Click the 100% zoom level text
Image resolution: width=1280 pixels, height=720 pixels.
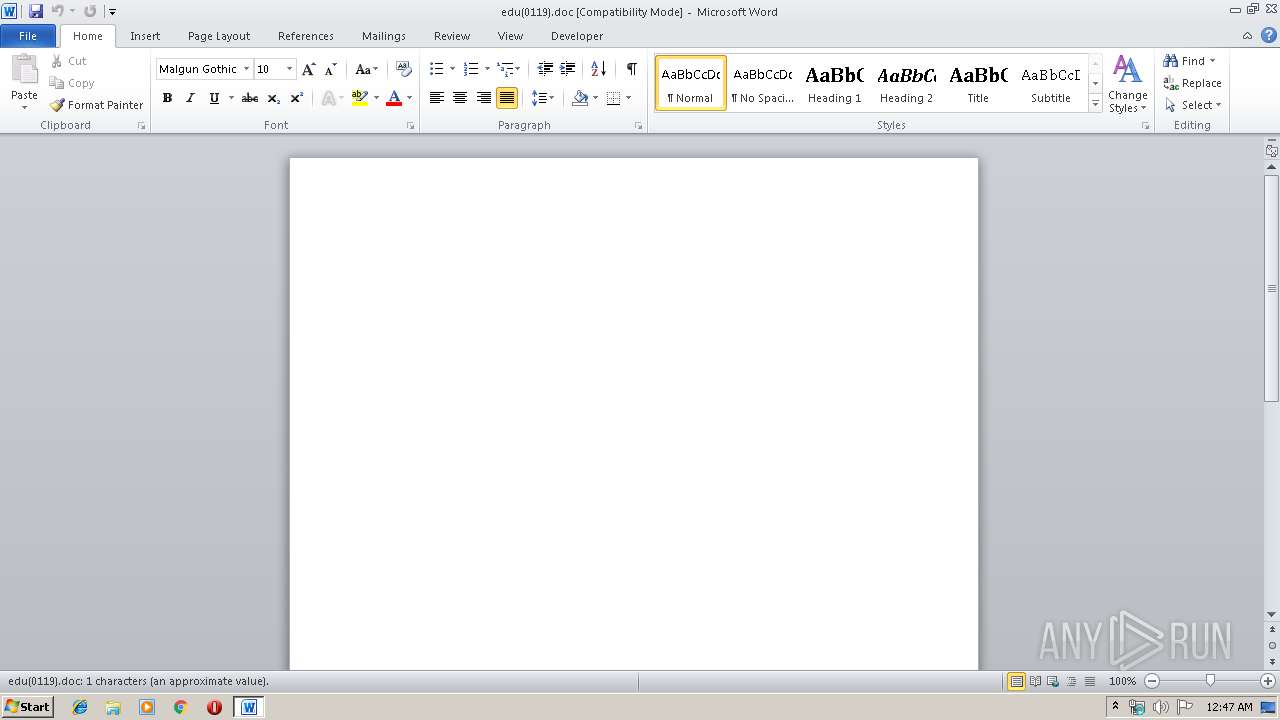pos(1122,681)
